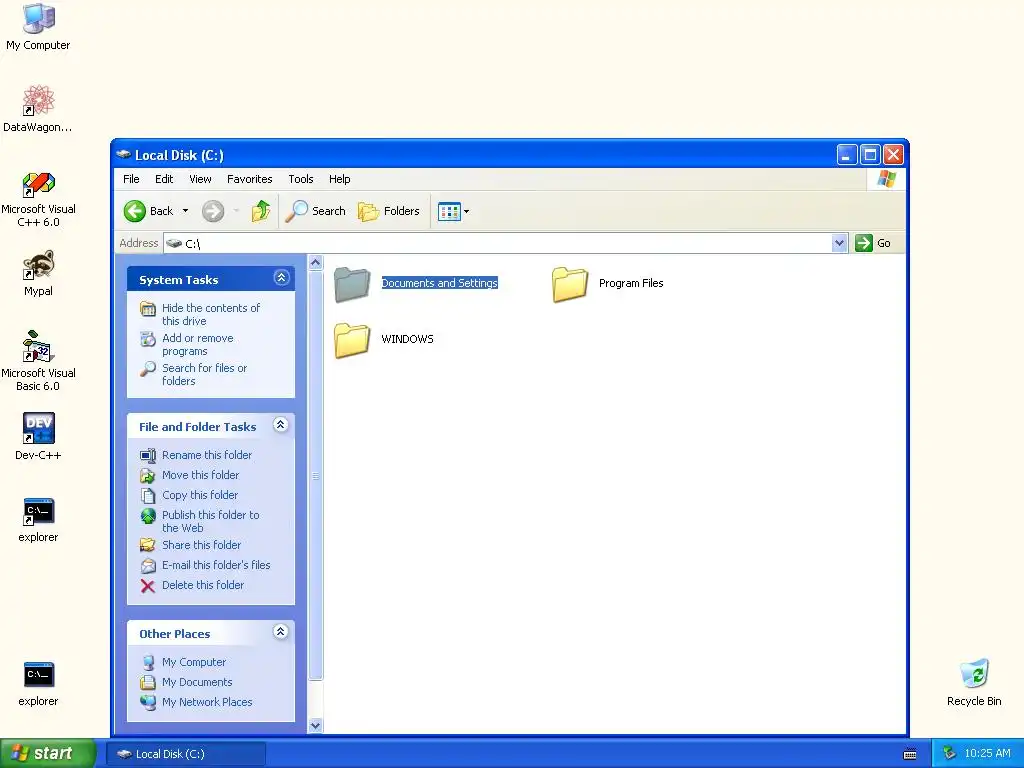Click the task pane scroll up arrow
Viewport: 1024px width, 768px height.
coord(315,263)
